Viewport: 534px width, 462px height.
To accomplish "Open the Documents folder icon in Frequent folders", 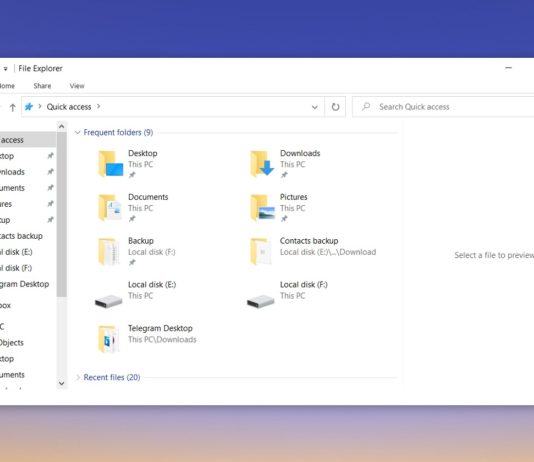I will [110, 207].
